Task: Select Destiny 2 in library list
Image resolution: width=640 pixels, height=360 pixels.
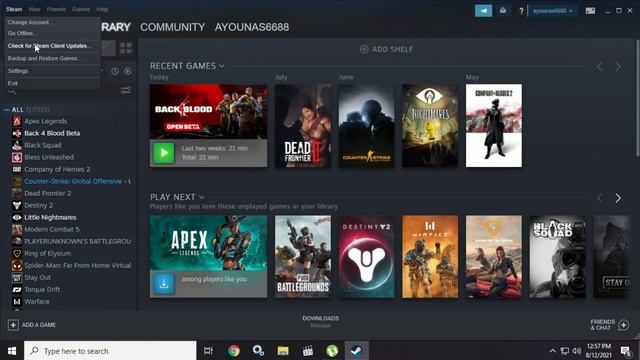Action: pos(38,205)
